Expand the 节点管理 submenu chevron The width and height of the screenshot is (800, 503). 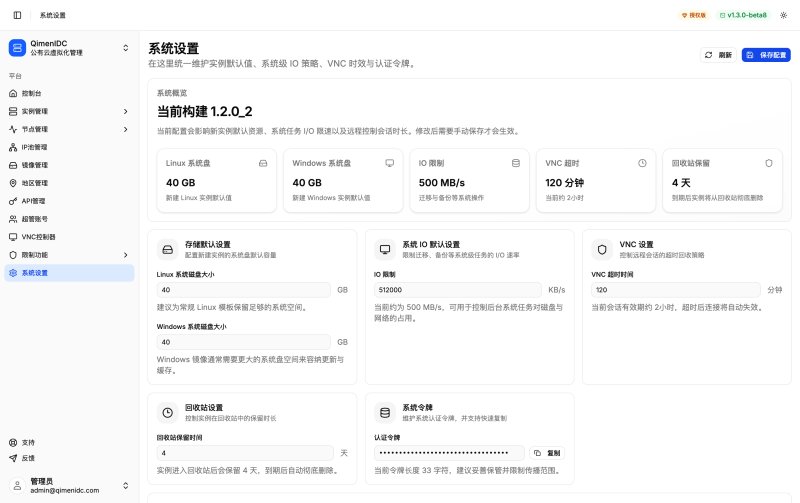coord(126,129)
